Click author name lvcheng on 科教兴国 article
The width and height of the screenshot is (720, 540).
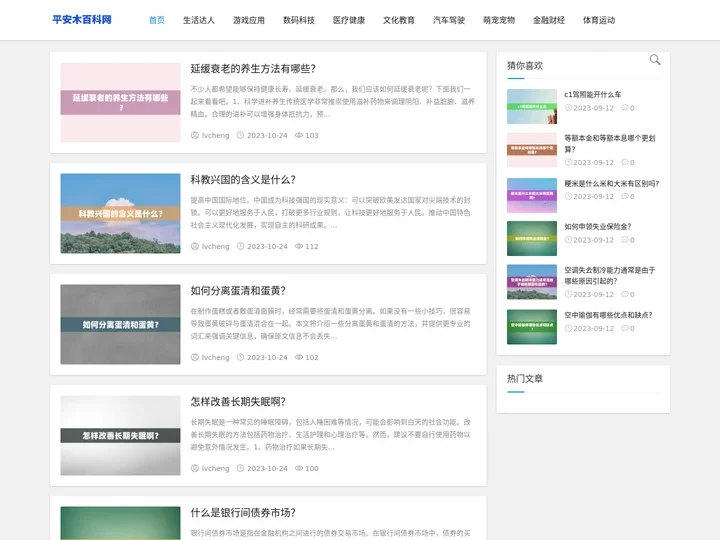point(215,246)
